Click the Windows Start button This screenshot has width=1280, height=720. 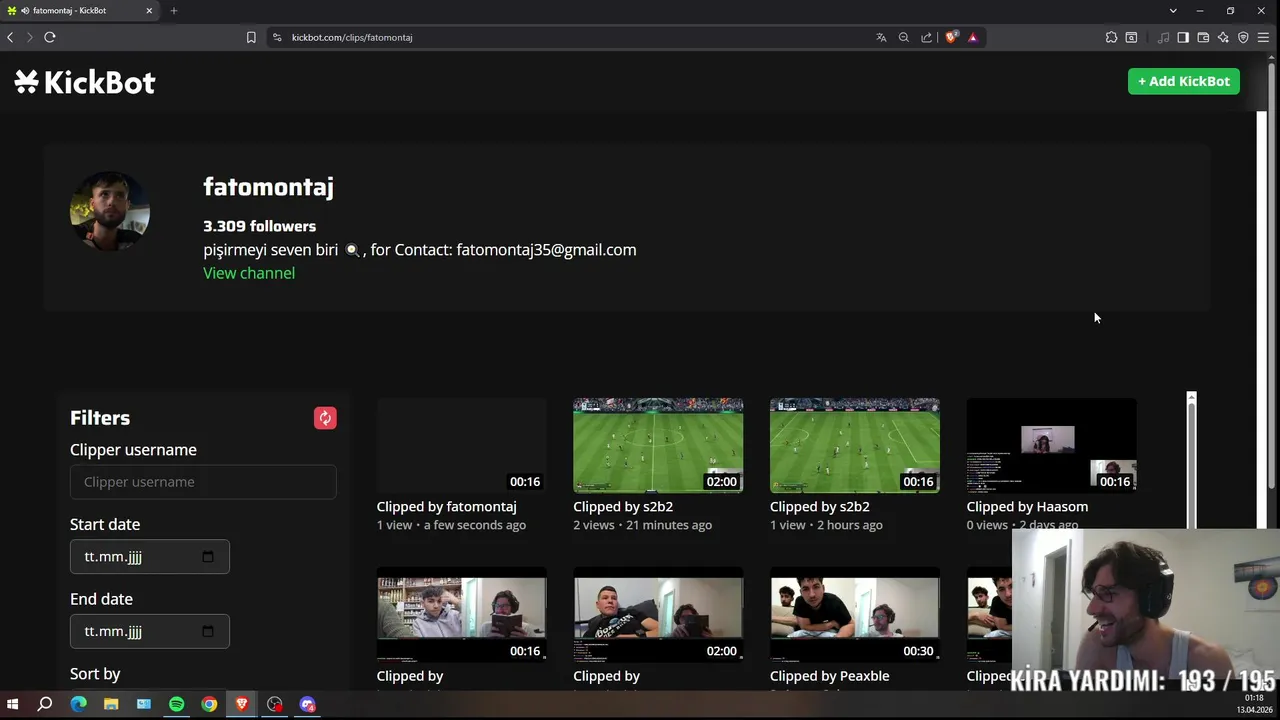[13, 704]
